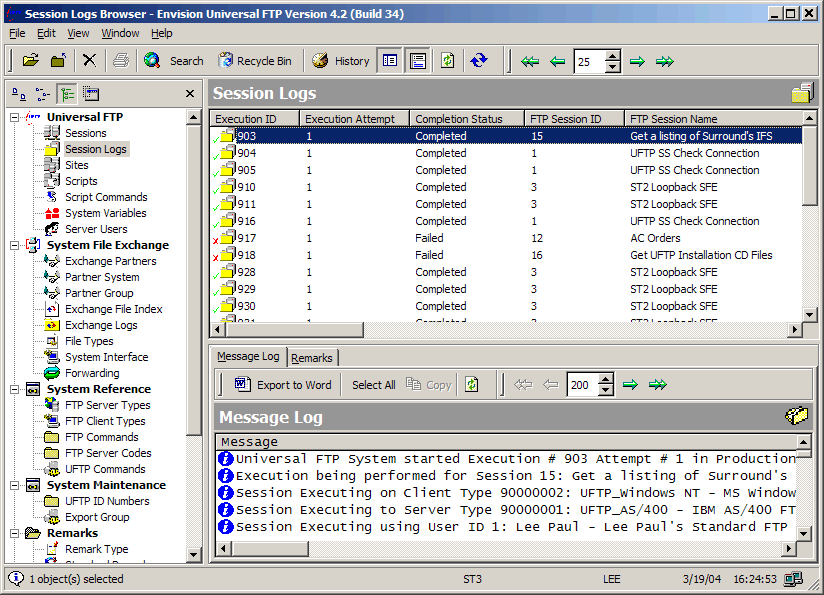Toggle the detail pane button left of the page refresh icon

click(x=418, y=61)
